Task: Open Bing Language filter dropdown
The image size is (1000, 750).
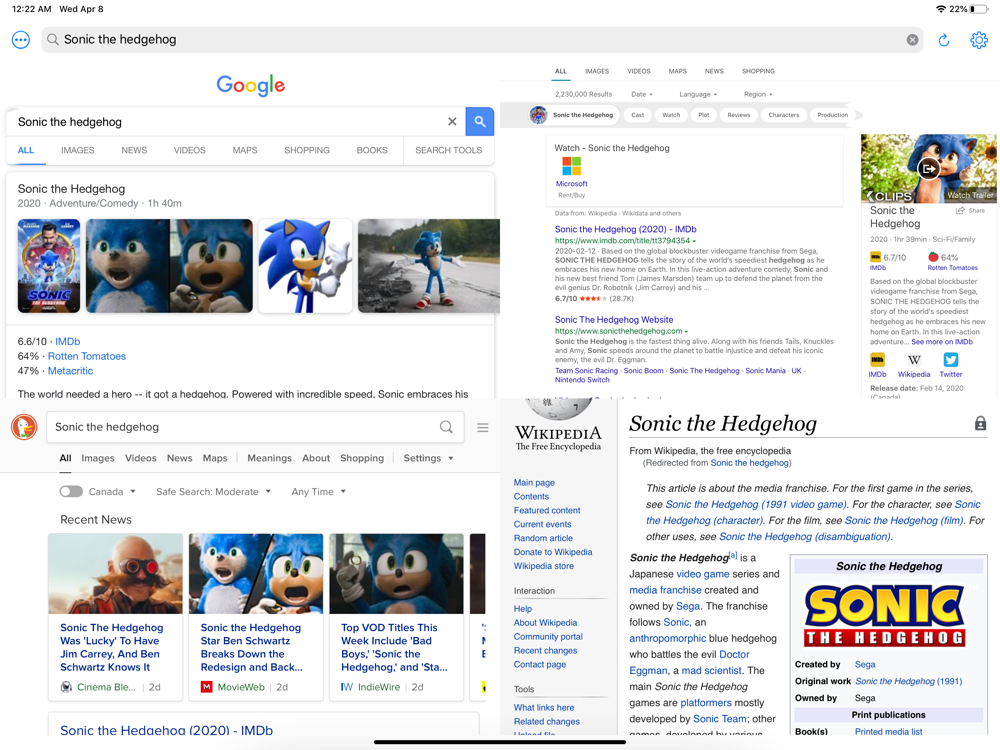Action: [x=698, y=94]
